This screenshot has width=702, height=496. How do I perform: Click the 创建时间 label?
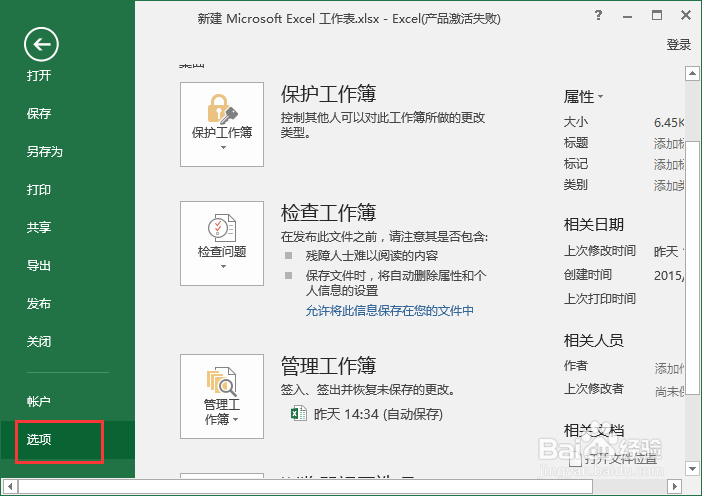(x=588, y=274)
